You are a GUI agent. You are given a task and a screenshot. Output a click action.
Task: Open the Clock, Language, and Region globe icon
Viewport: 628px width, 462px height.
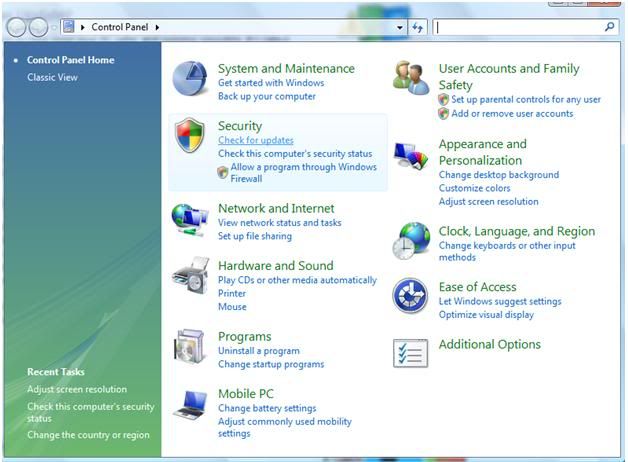[411, 241]
